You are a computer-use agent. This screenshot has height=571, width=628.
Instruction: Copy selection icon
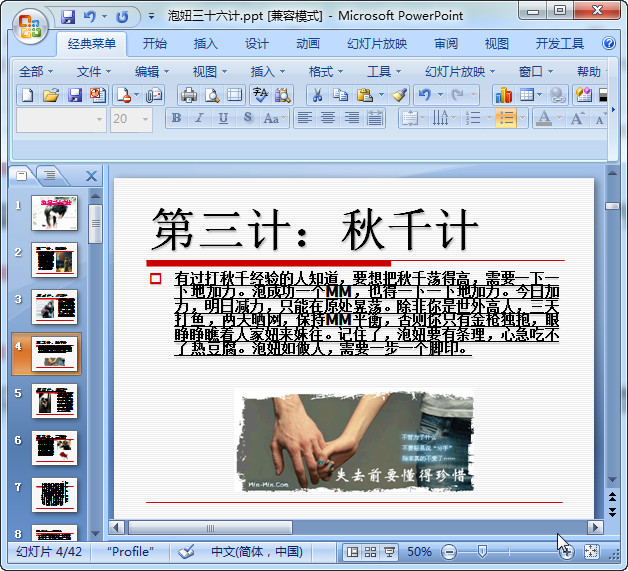(x=340, y=95)
